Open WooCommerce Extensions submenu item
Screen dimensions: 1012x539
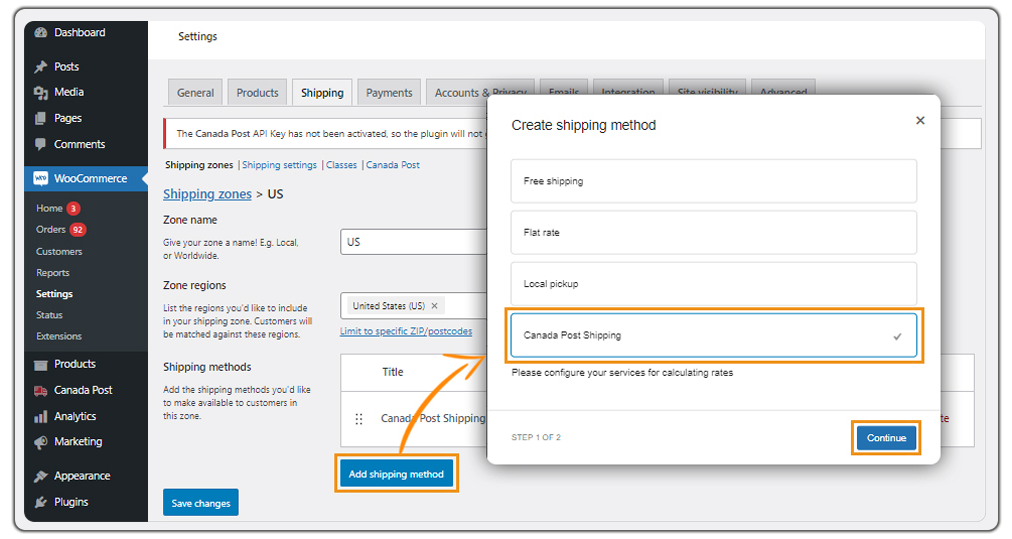point(59,337)
